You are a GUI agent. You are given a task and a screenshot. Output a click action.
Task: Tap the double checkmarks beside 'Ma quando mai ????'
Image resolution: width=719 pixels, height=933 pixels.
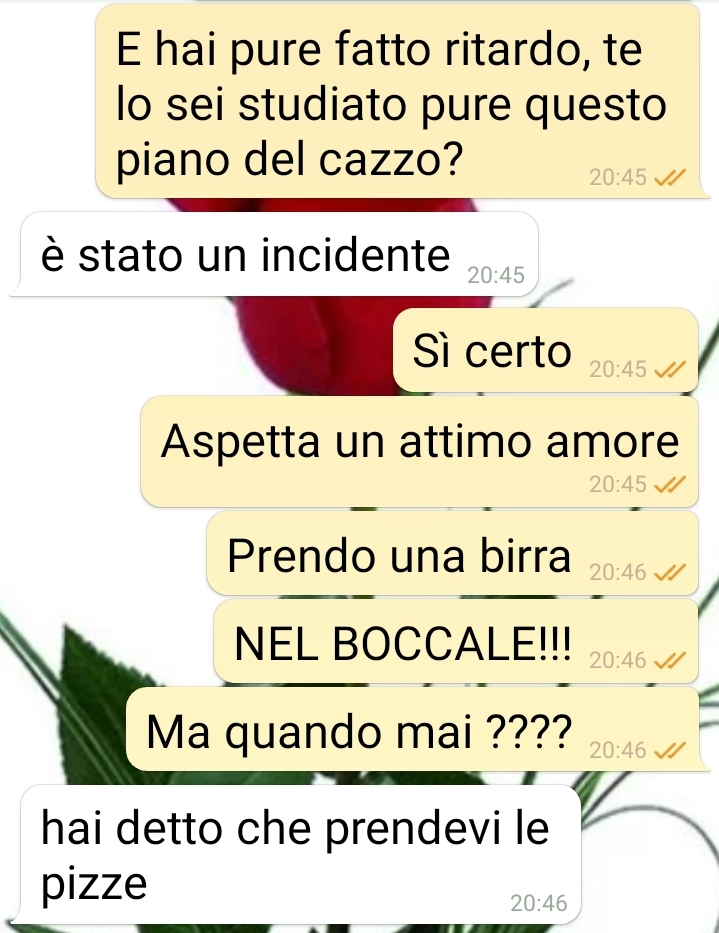670,751
